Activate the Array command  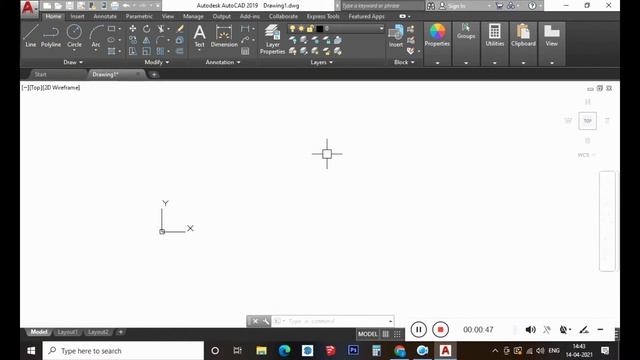(x=160, y=51)
